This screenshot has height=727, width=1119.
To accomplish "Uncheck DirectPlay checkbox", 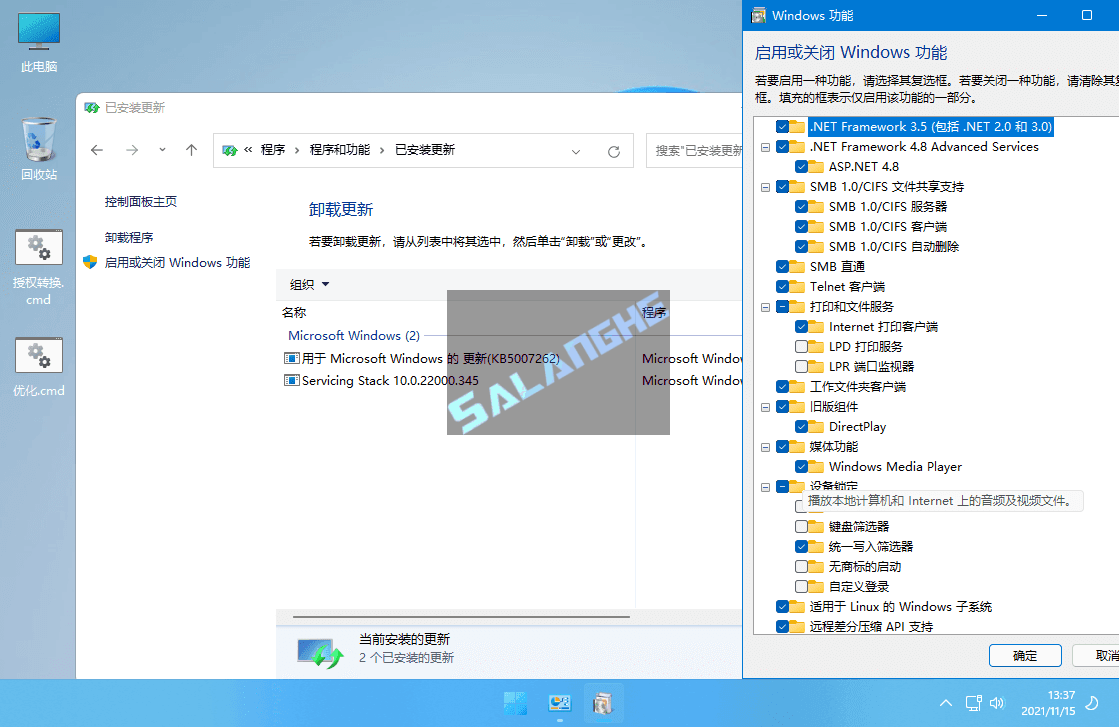I will 801,427.
